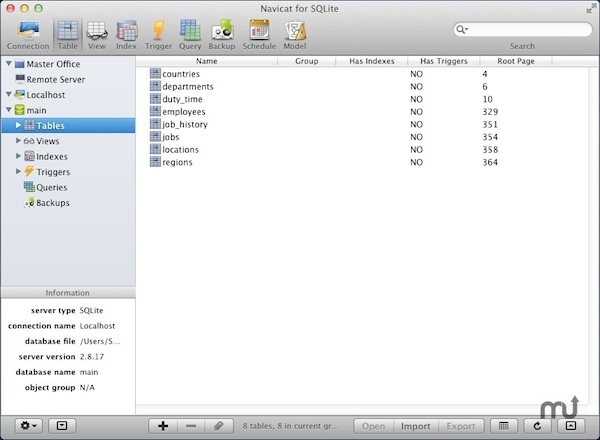The height and width of the screenshot is (440, 600).
Task: Sort by Has Triggers column header
Action: tap(444, 61)
